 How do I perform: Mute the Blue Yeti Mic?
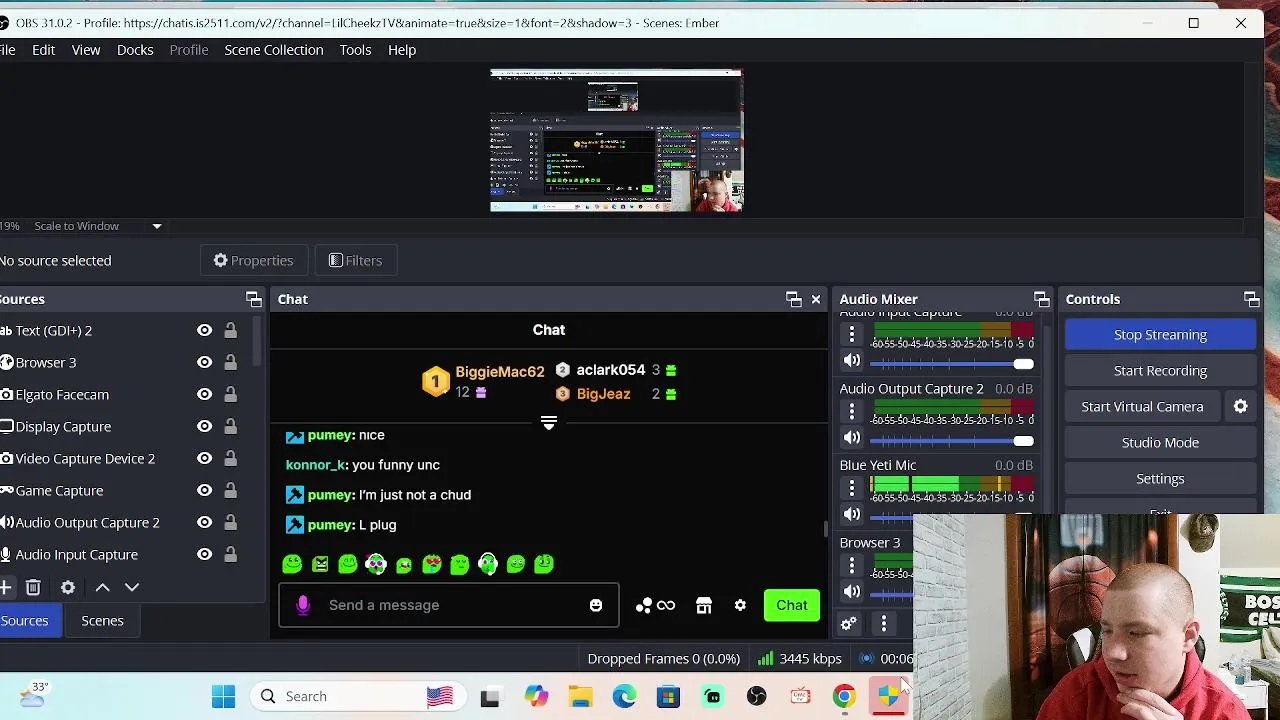tap(852, 514)
